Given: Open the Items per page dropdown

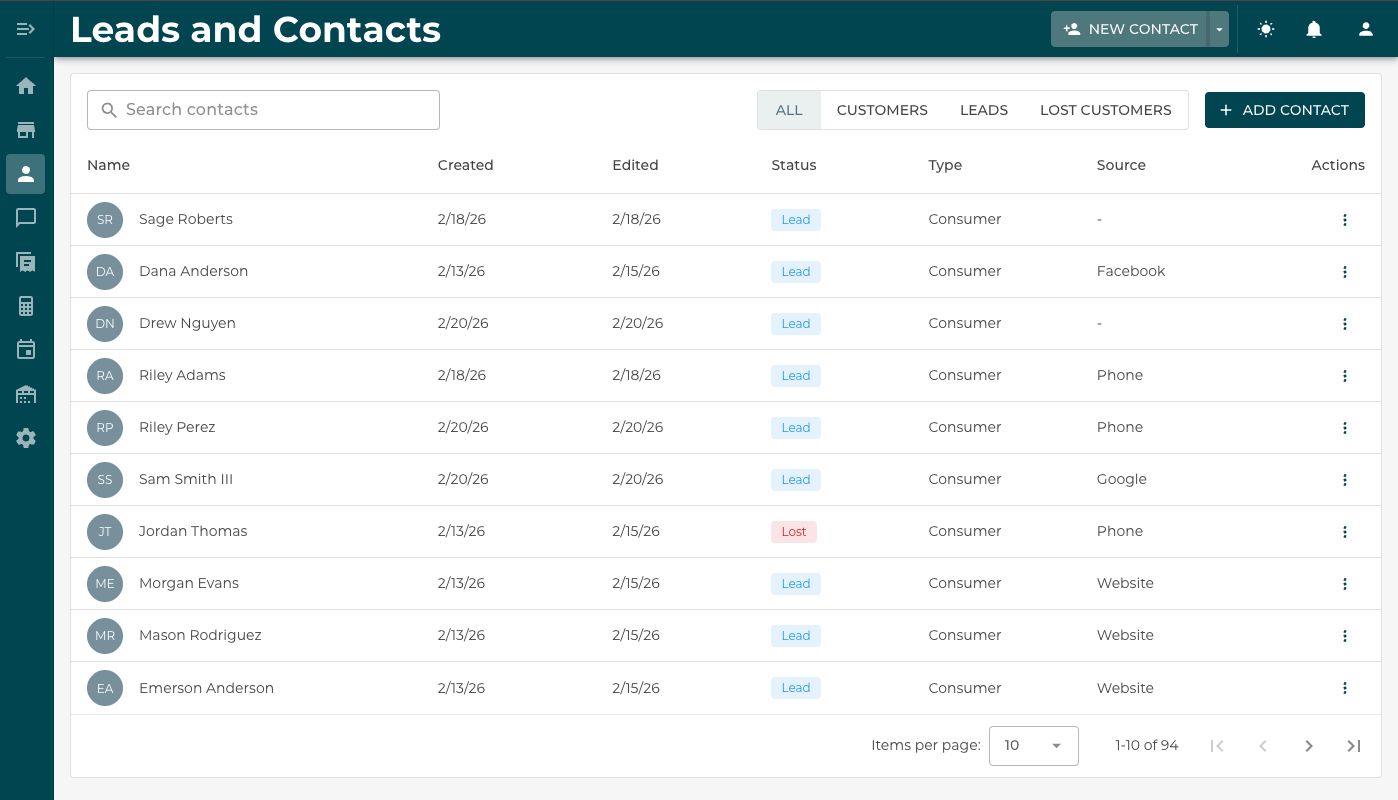Looking at the screenshot, I should pos(1033,745).
